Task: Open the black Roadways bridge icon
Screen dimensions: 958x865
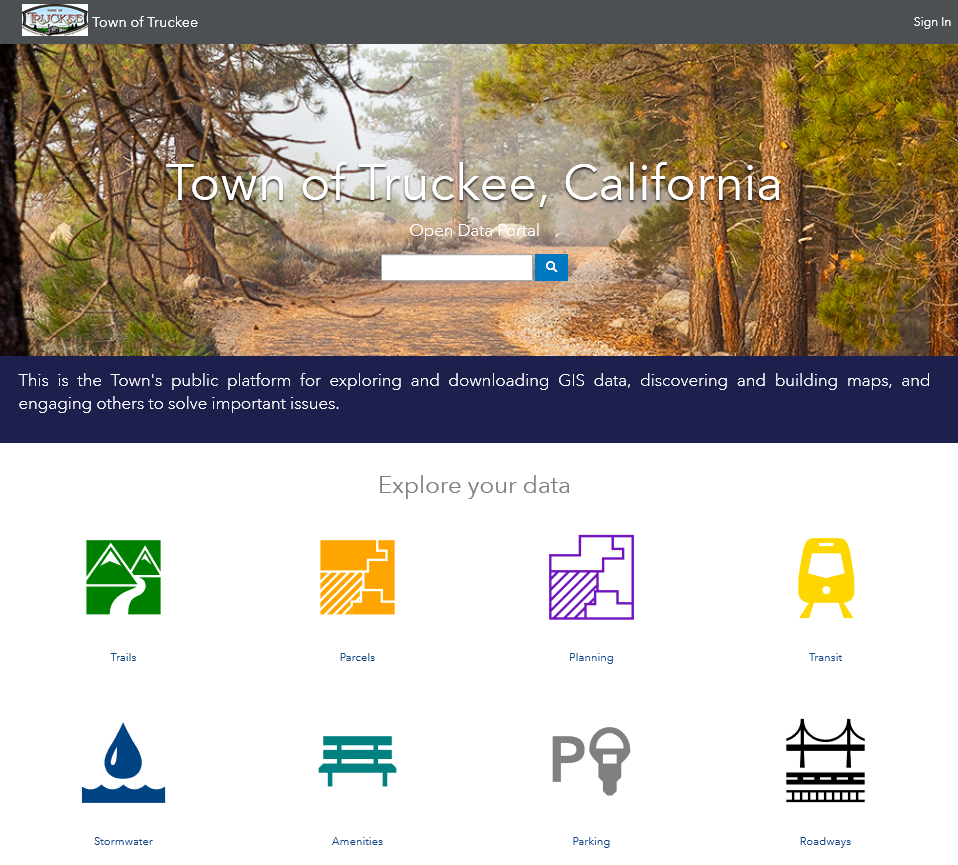Action: [825, 761]
